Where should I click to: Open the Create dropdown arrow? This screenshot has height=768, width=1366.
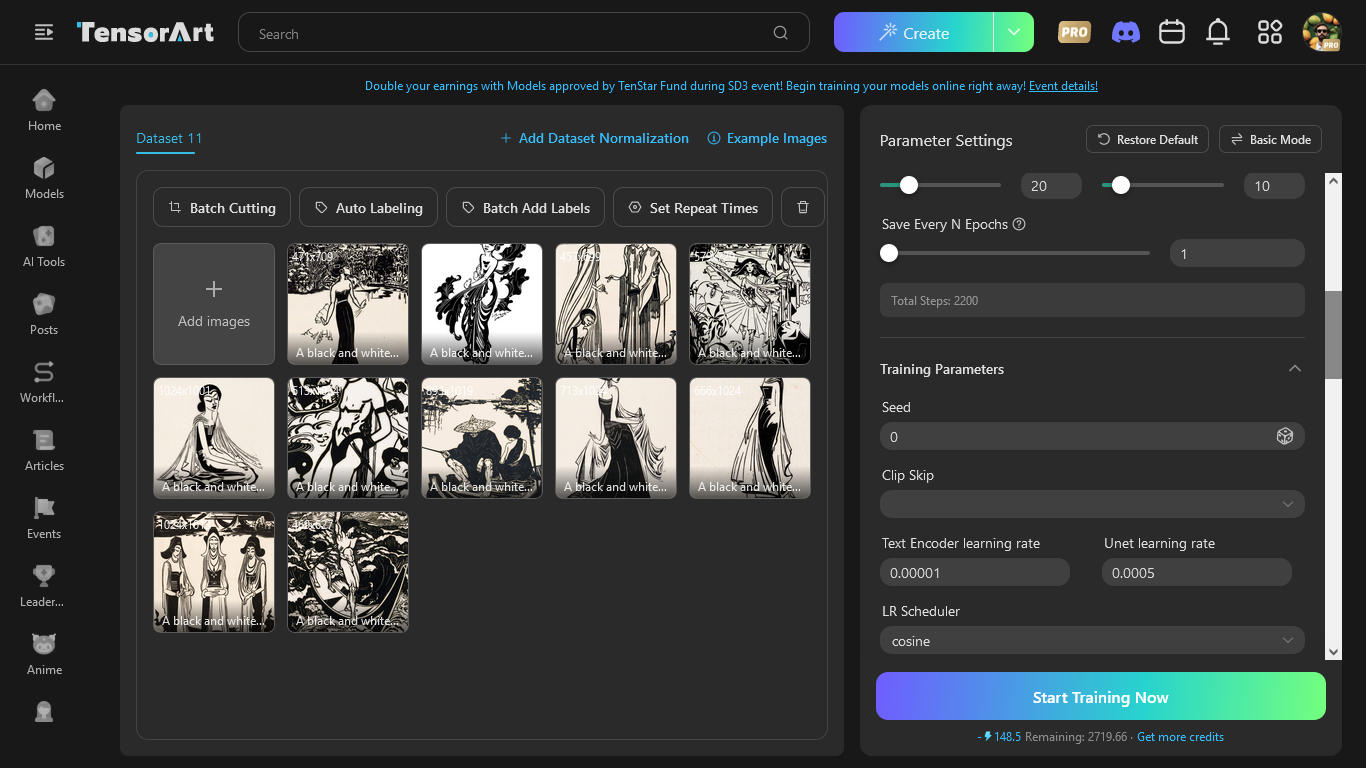pyautogui.click(x=1013, y=32)
